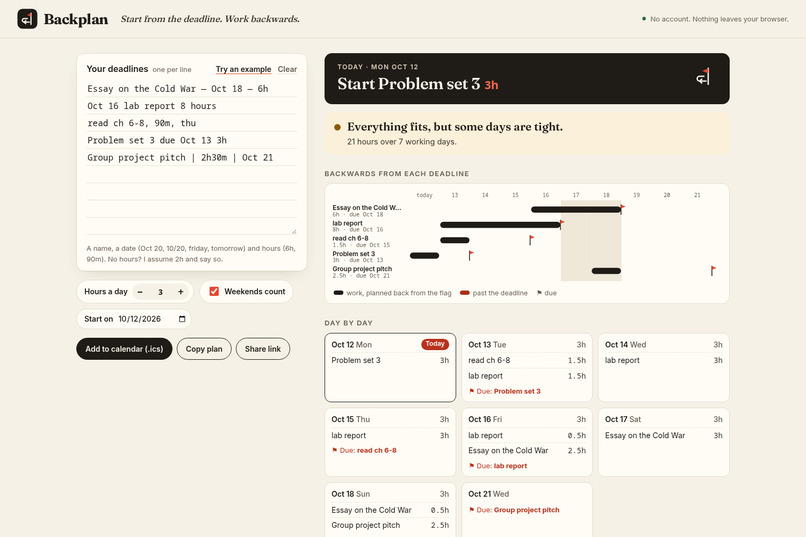Open the calendar picker icon in Start on field
Image resolution: width=806 pixels, height=537 pixels.
[182, 319]
